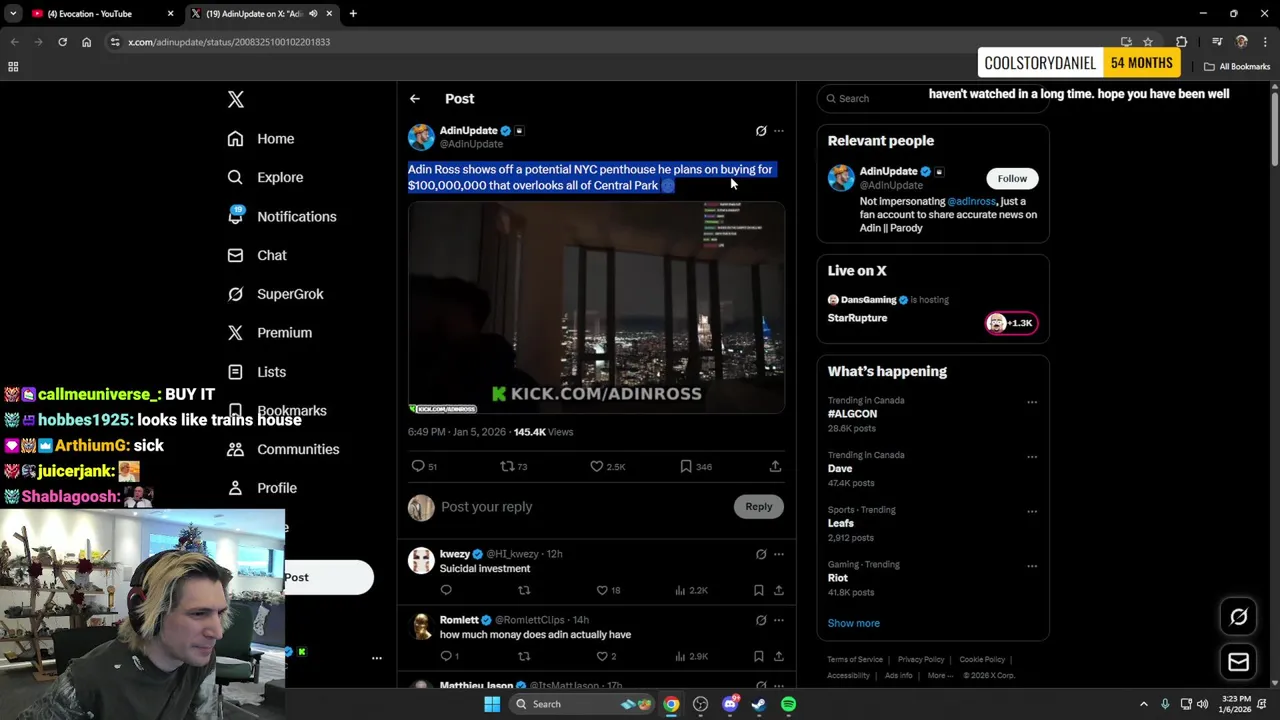Open the more menu on Romlett's reply

pos(779,620)
